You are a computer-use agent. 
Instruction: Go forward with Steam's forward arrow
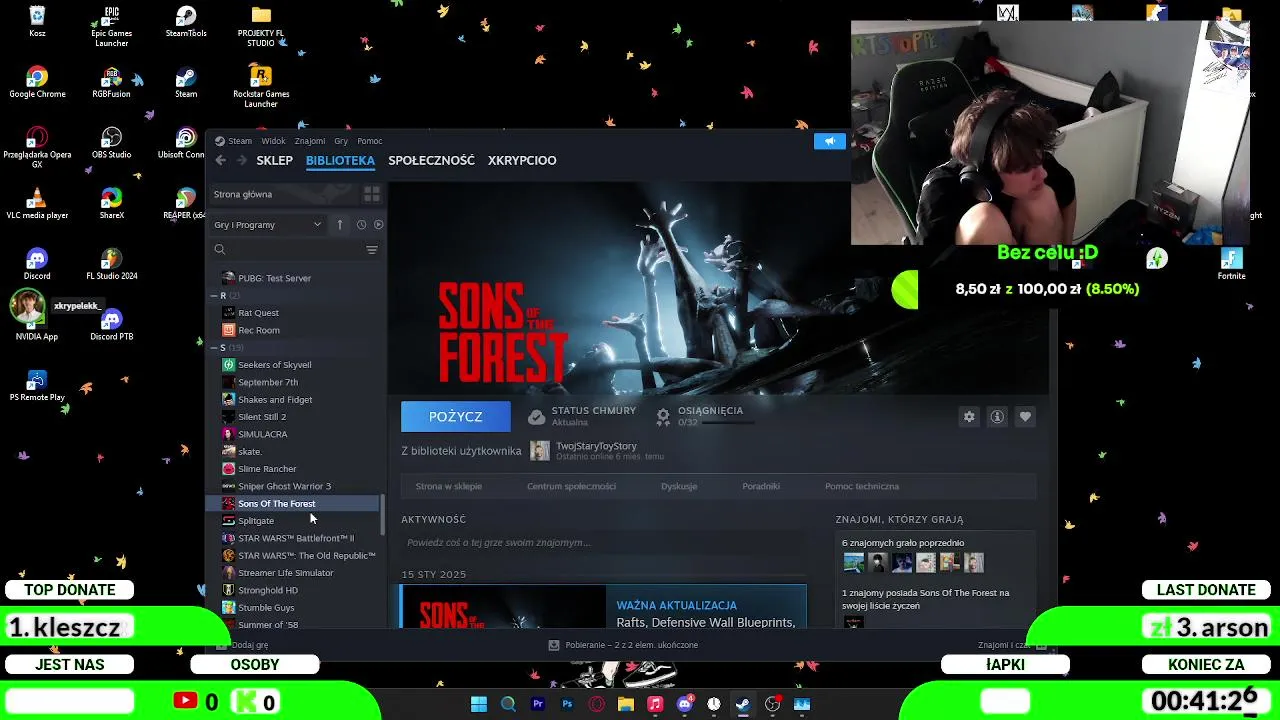241,160
